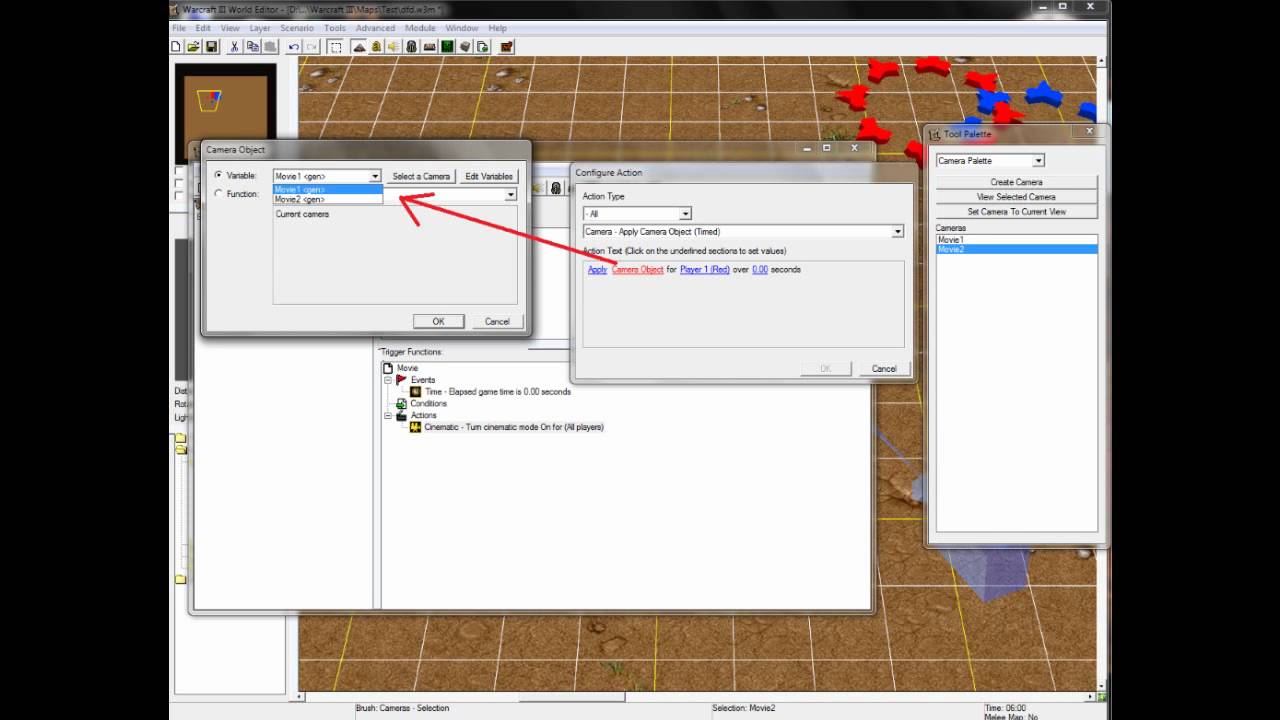Select Turn cinematic mode On action row
Viewport: 1280px width, 720px height.
coord(513,427)
